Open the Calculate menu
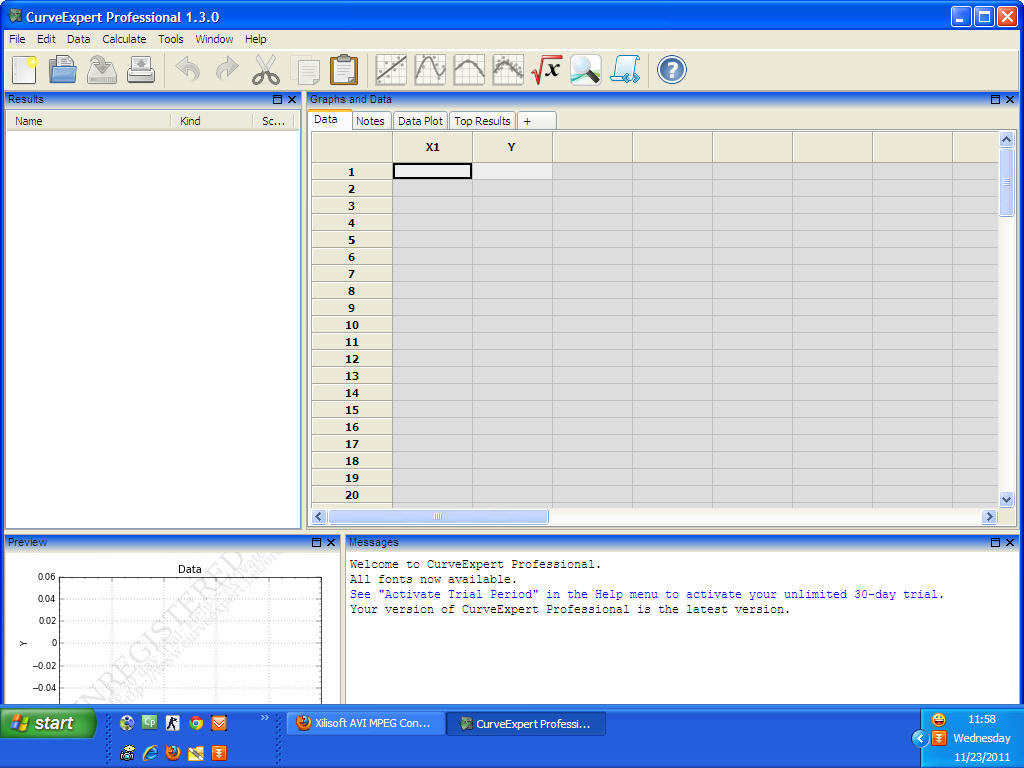The width and height of the screenshot is (1024, 768). 124,39
